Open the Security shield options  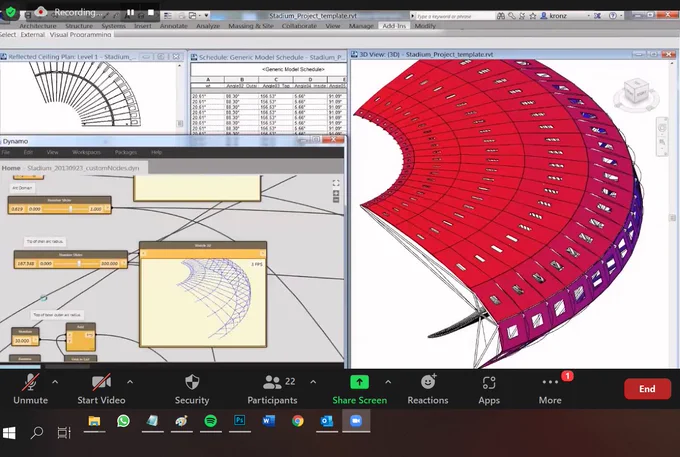click(192, 389)
